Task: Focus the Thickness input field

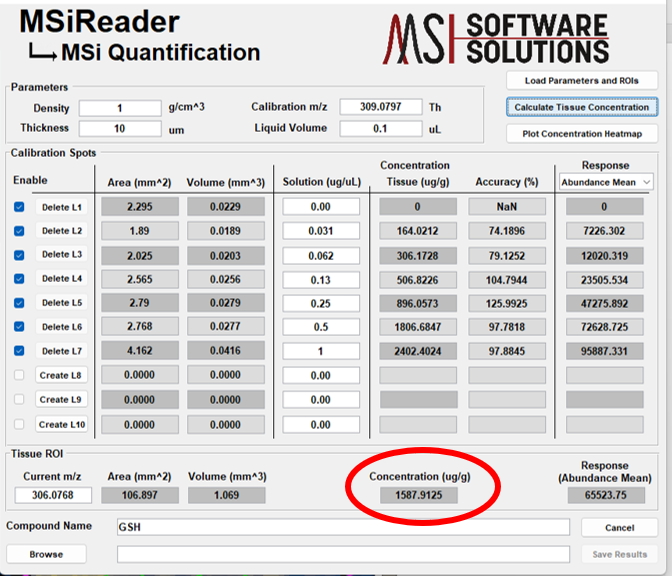Action: click(x=120, y=129)
